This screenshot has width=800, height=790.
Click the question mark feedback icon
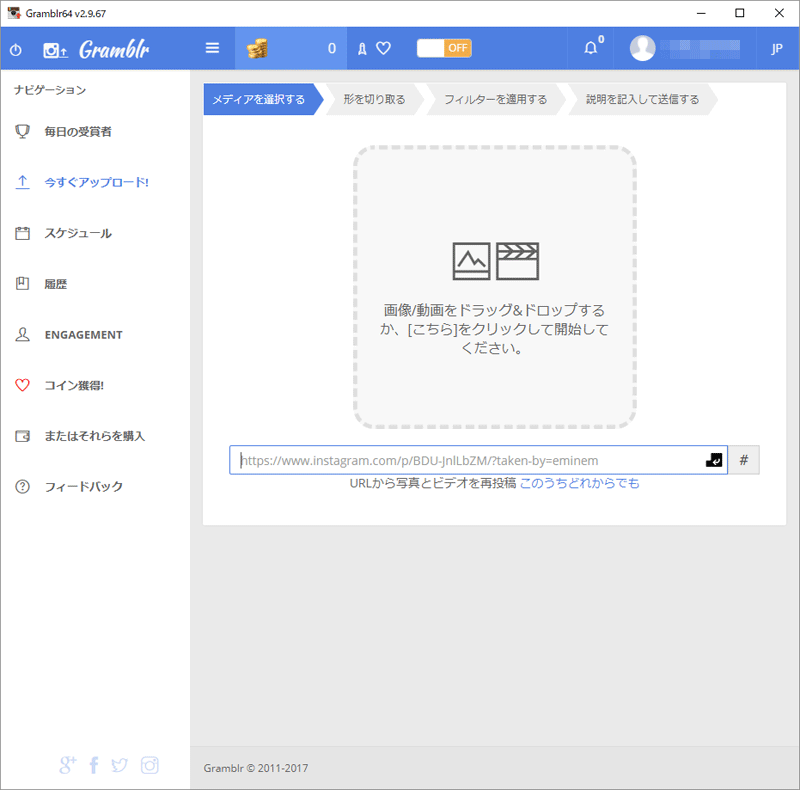pos(22,486)
